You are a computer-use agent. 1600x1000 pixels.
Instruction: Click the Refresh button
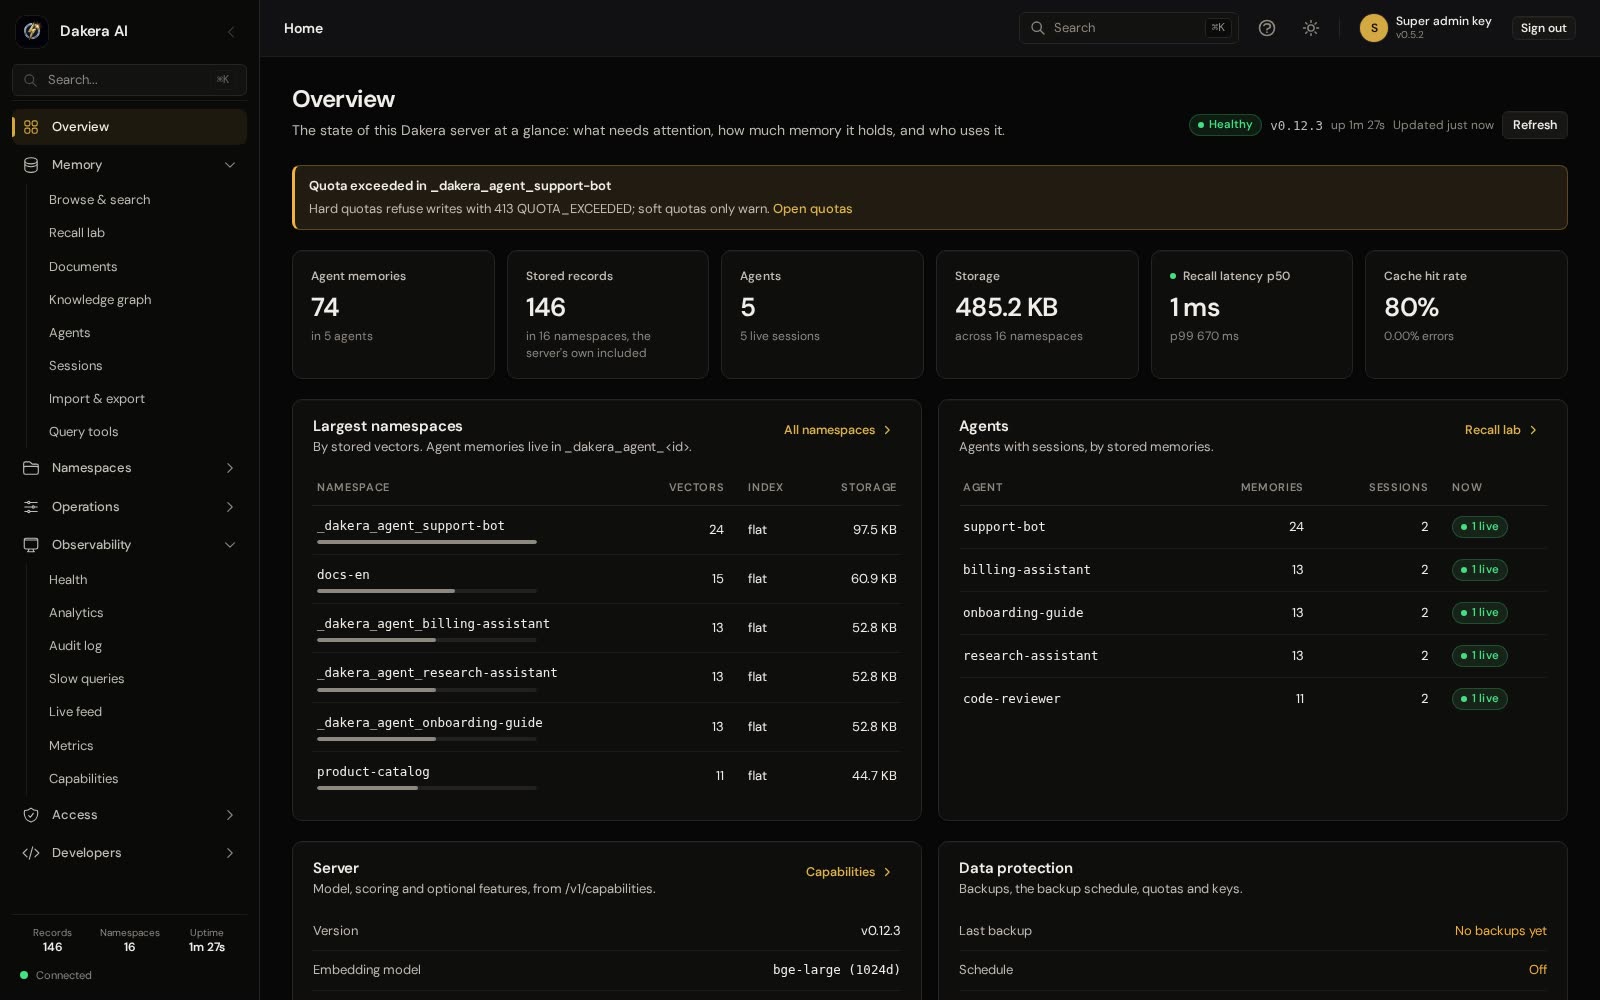point(1534,125)
